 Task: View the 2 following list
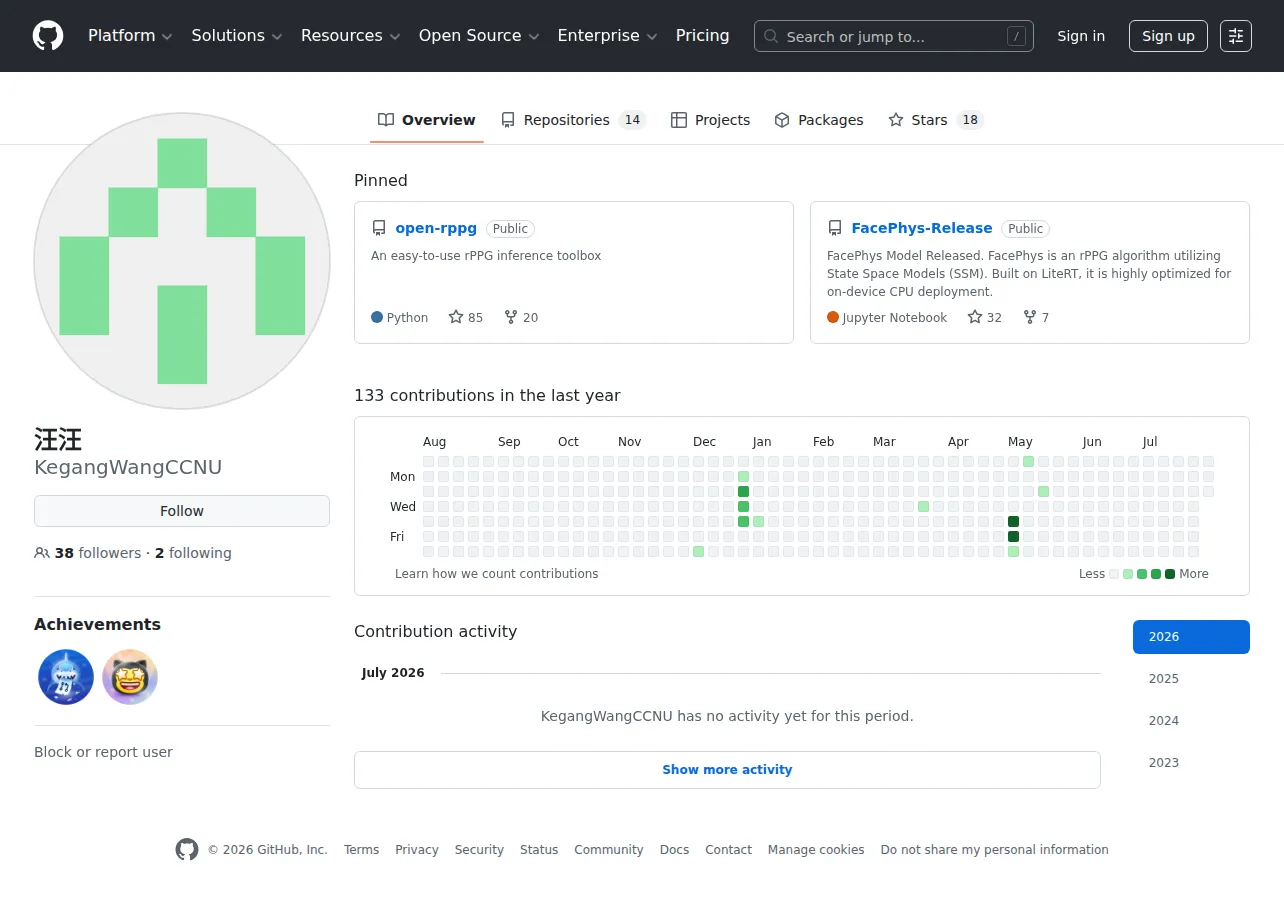pyautogui.click(x=193, y=553)
